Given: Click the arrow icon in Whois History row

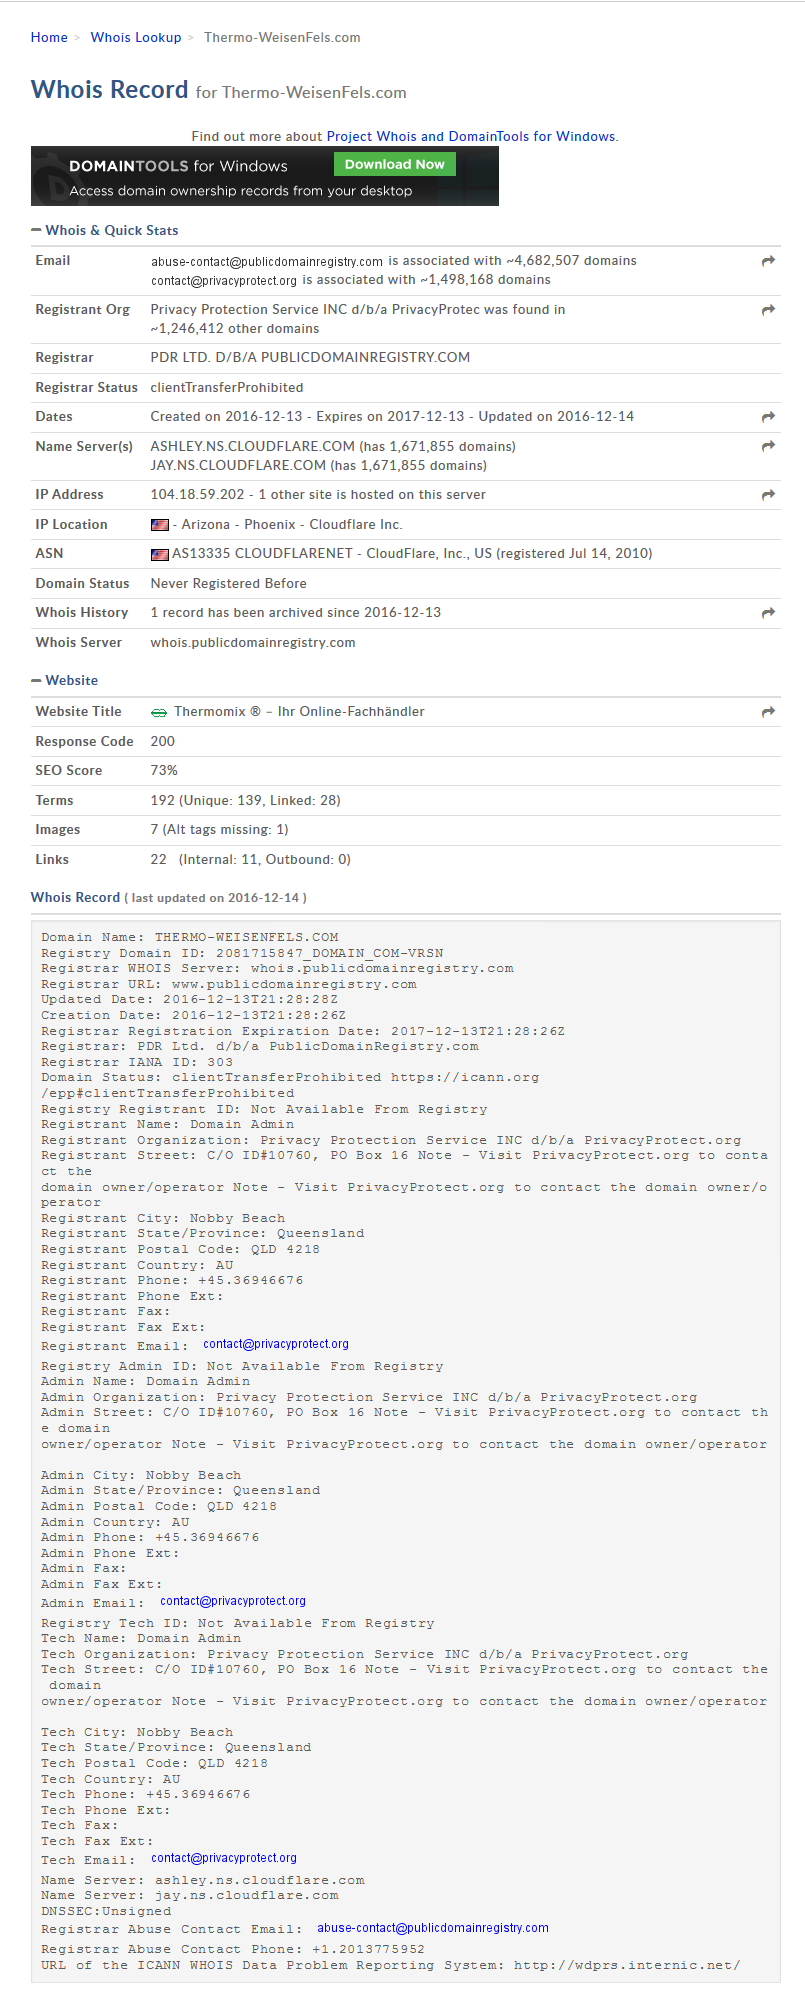Looking at the screenshot, I should [768, 613].
